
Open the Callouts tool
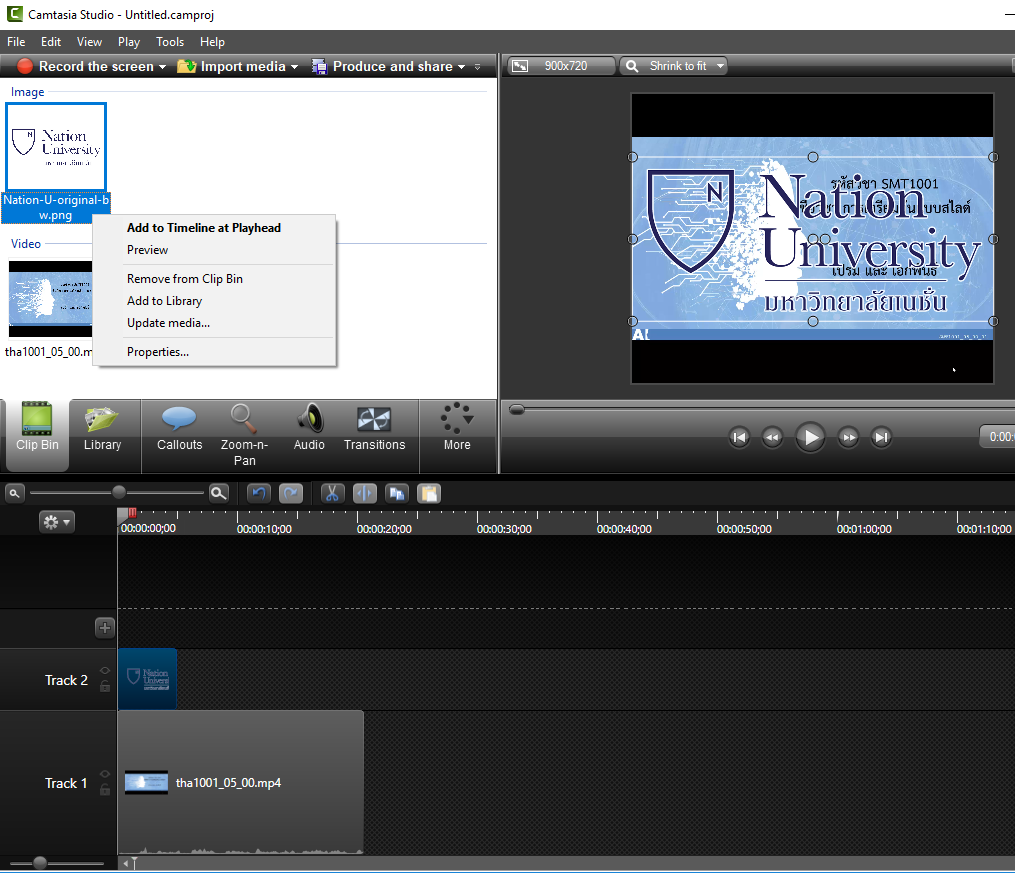coord(179,428)
